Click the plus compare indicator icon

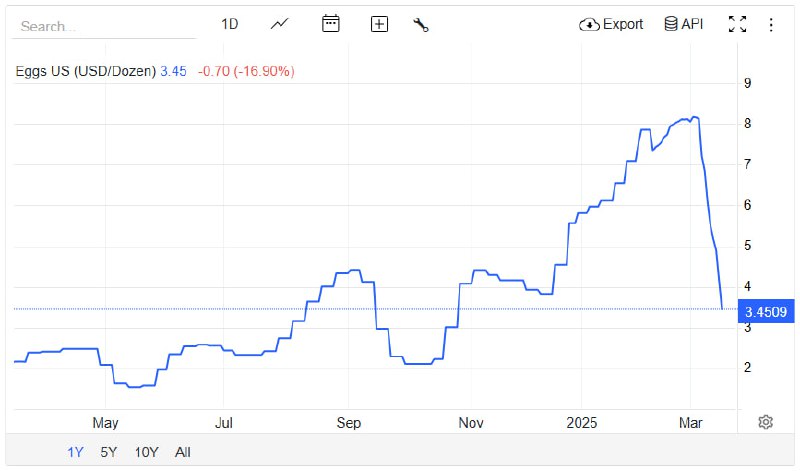379,24
